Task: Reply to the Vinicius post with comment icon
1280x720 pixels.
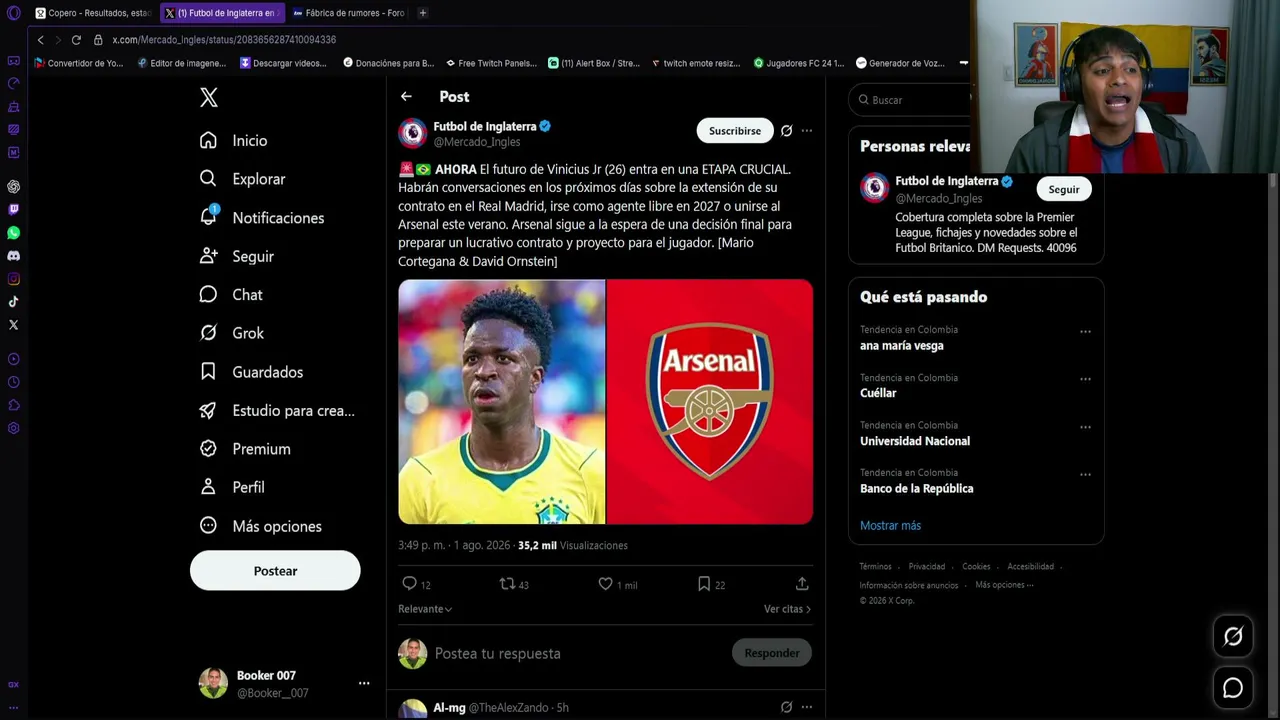Action: tap(409, 584)
